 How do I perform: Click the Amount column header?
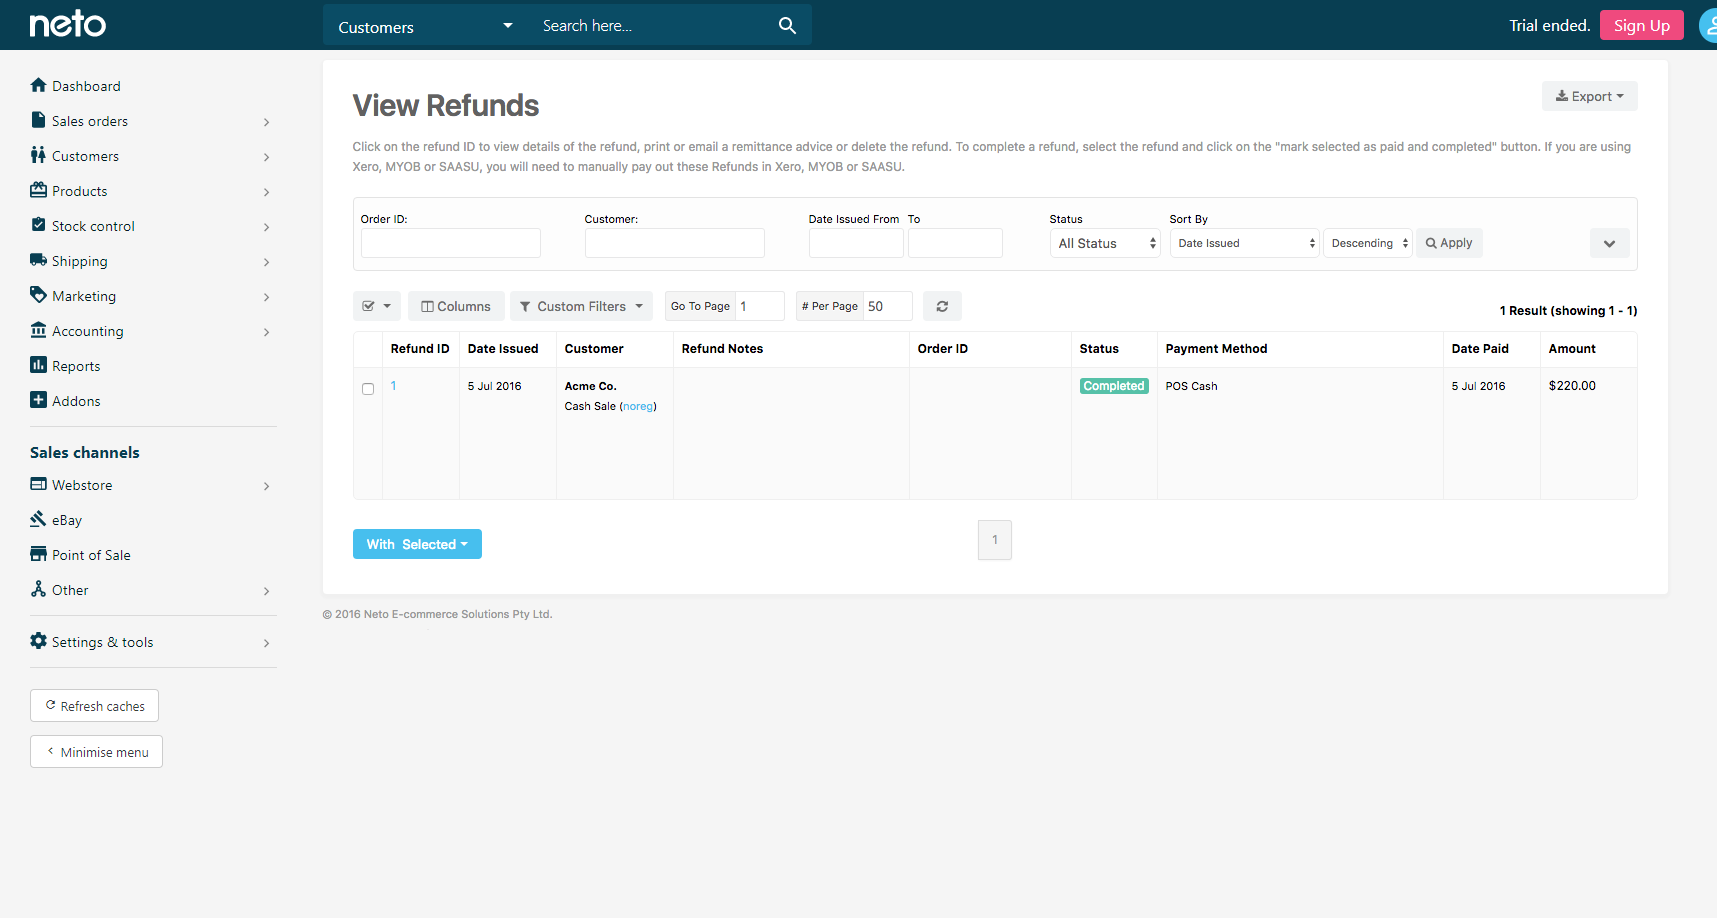pyautogui.click(x=1572, y=349)
